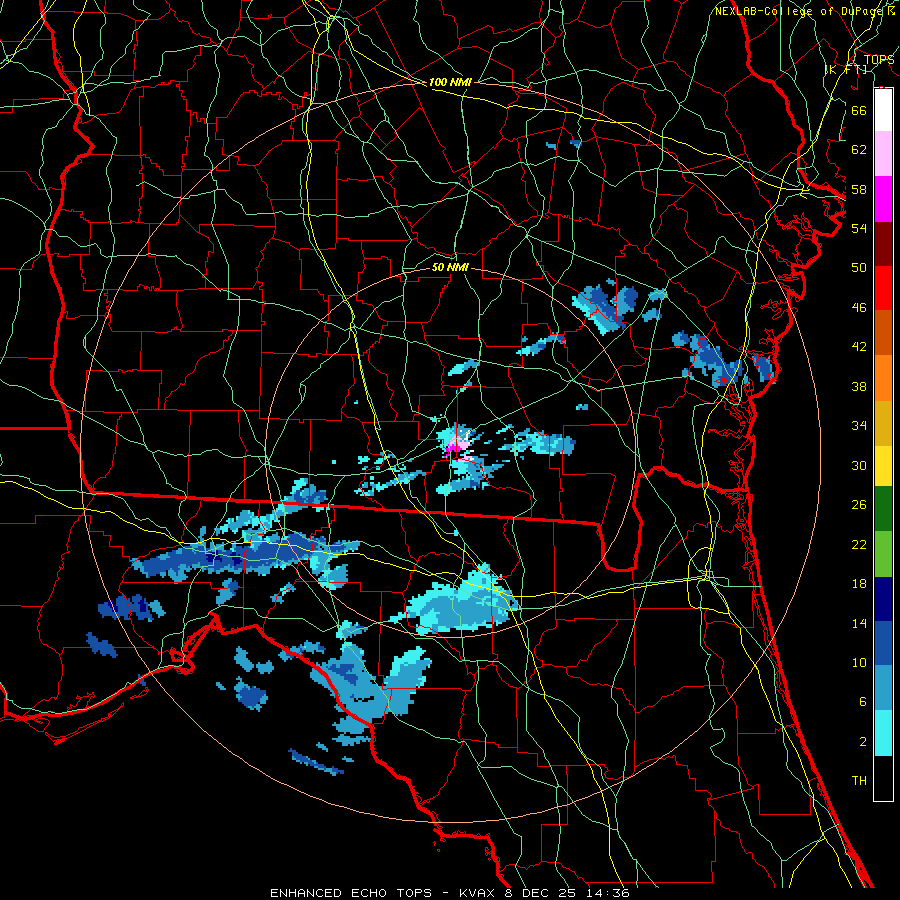This screenshot has width=900, height=900.
Task: Click the 46 legend label
Action: 859,308
